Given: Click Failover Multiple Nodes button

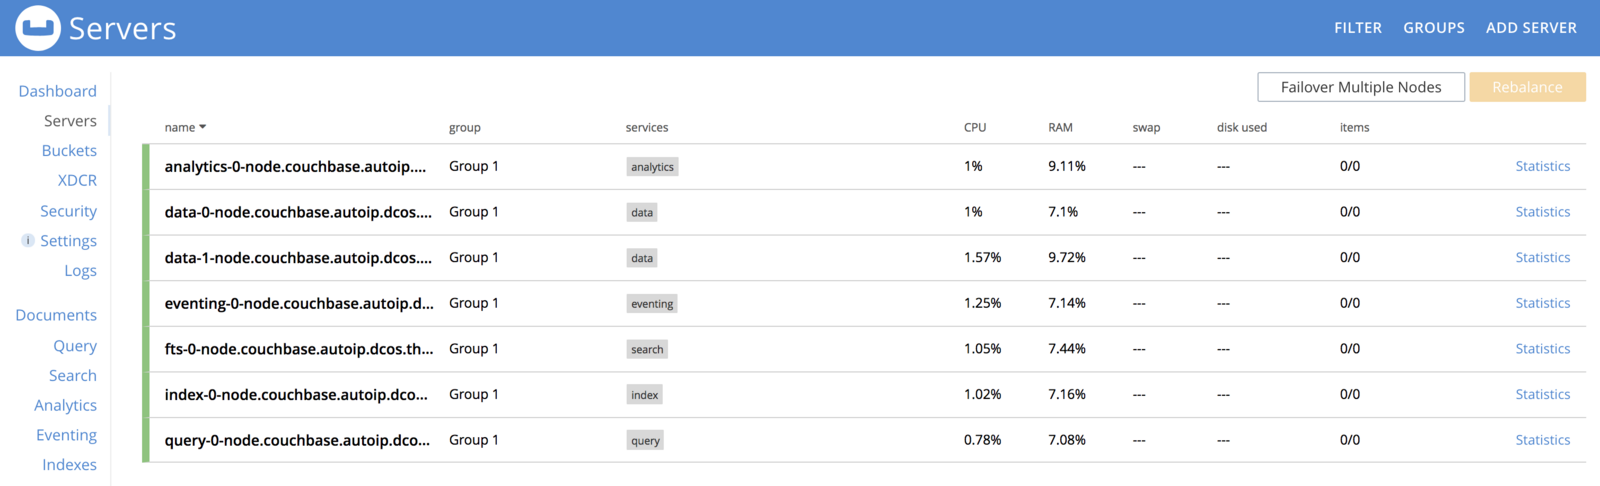Looking at the screenshot, I should pos(1361,87).
